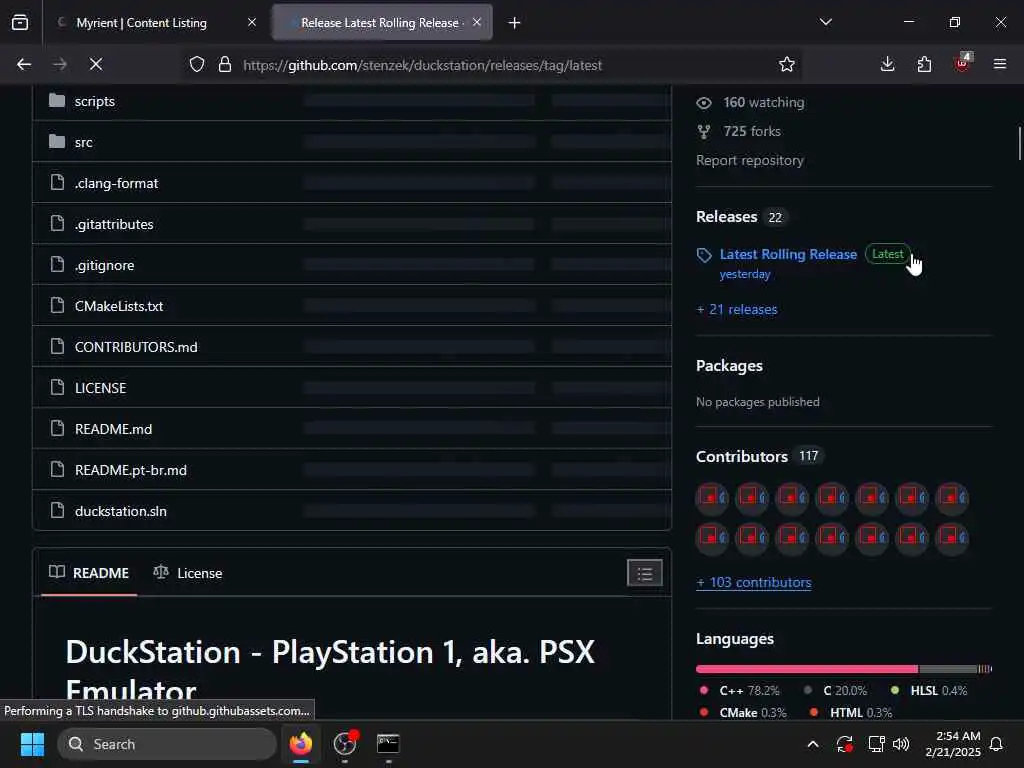Open the Firefox View button
Image resolution: width=1024 pixels, height=768 pixels.
[20, 22]
